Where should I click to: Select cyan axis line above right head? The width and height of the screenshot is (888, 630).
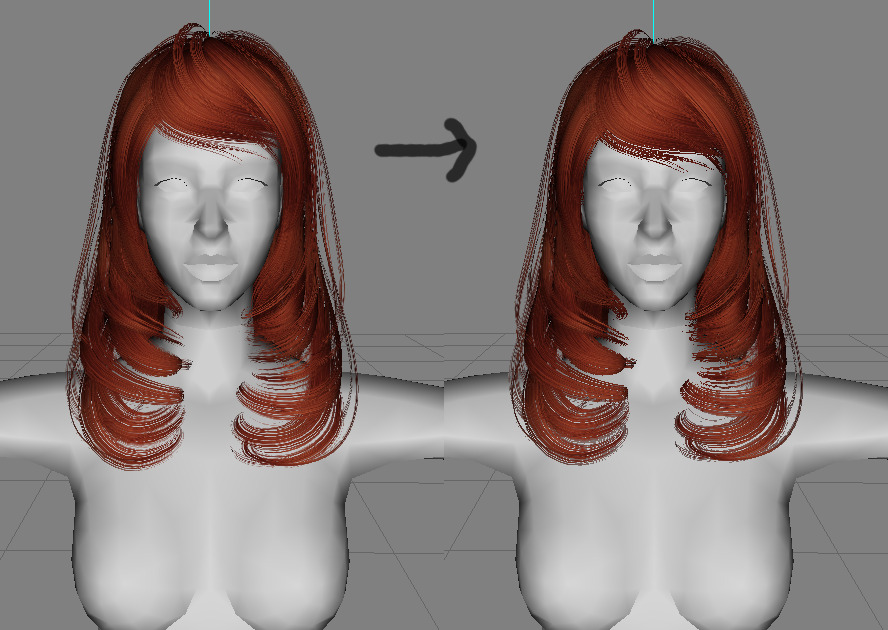click(654, 22)
